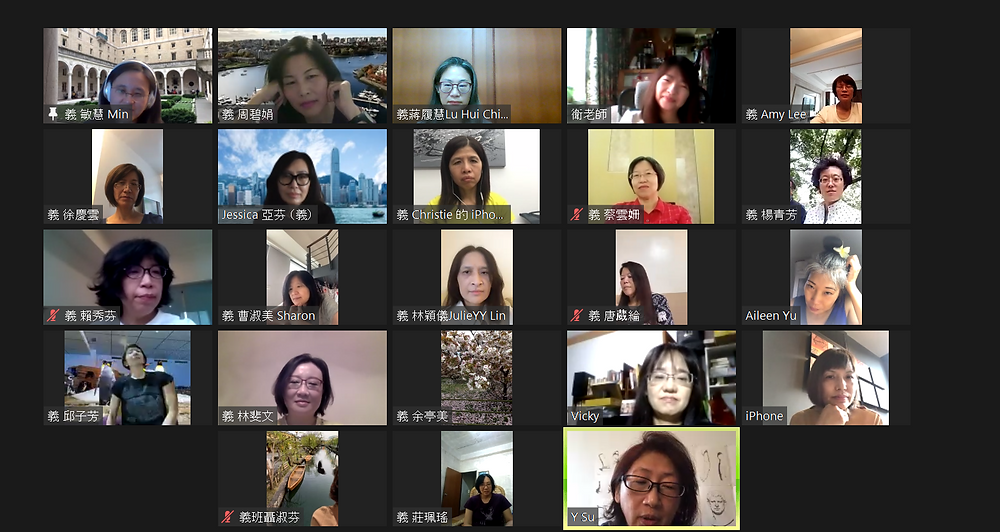Click 楊青芳's video tile
1000x532 pixels.
[826, 176]
